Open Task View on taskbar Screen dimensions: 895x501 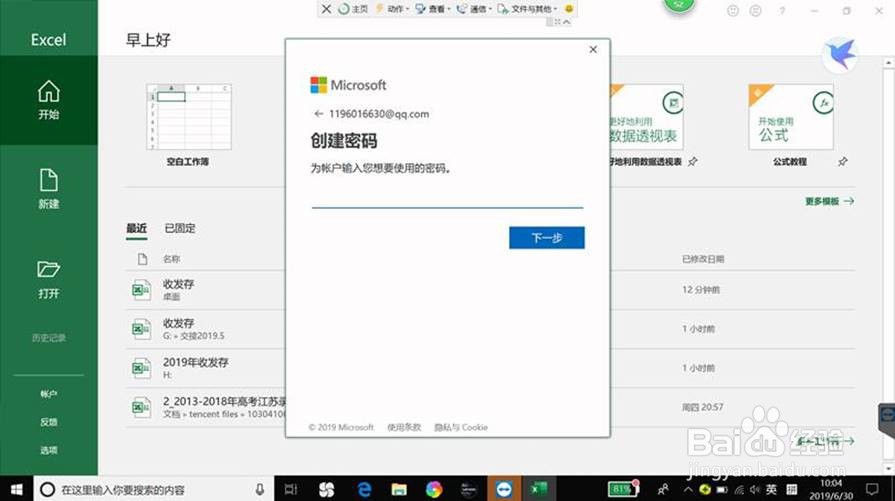tap(291, 489)
